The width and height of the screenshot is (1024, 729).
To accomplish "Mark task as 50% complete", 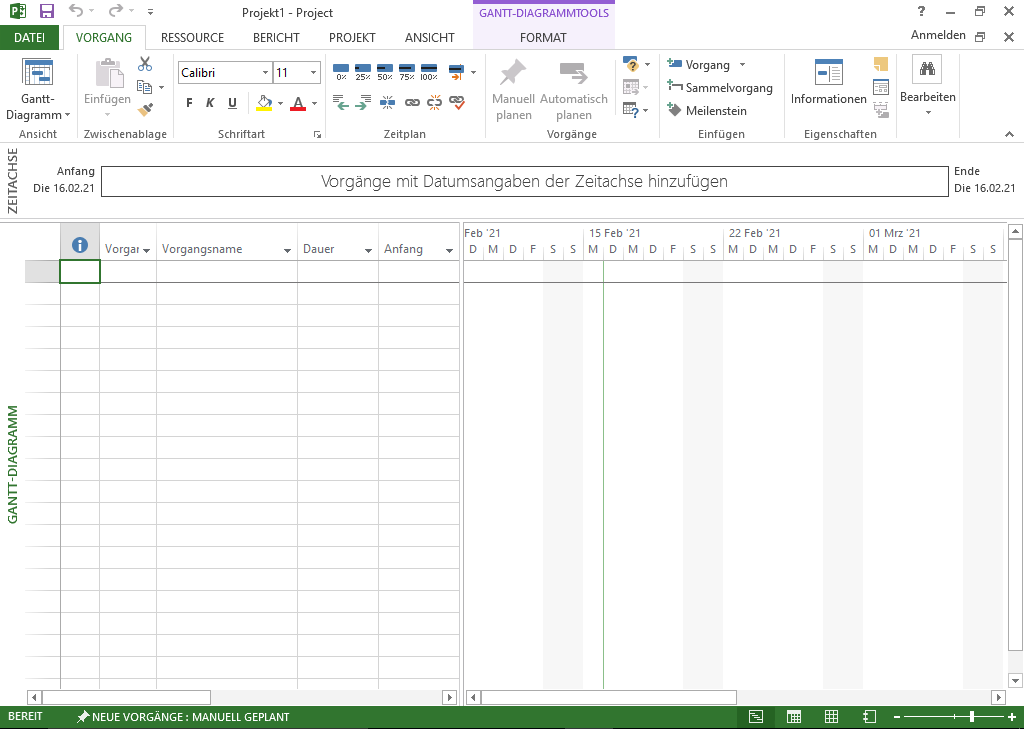I will (385, 72).
